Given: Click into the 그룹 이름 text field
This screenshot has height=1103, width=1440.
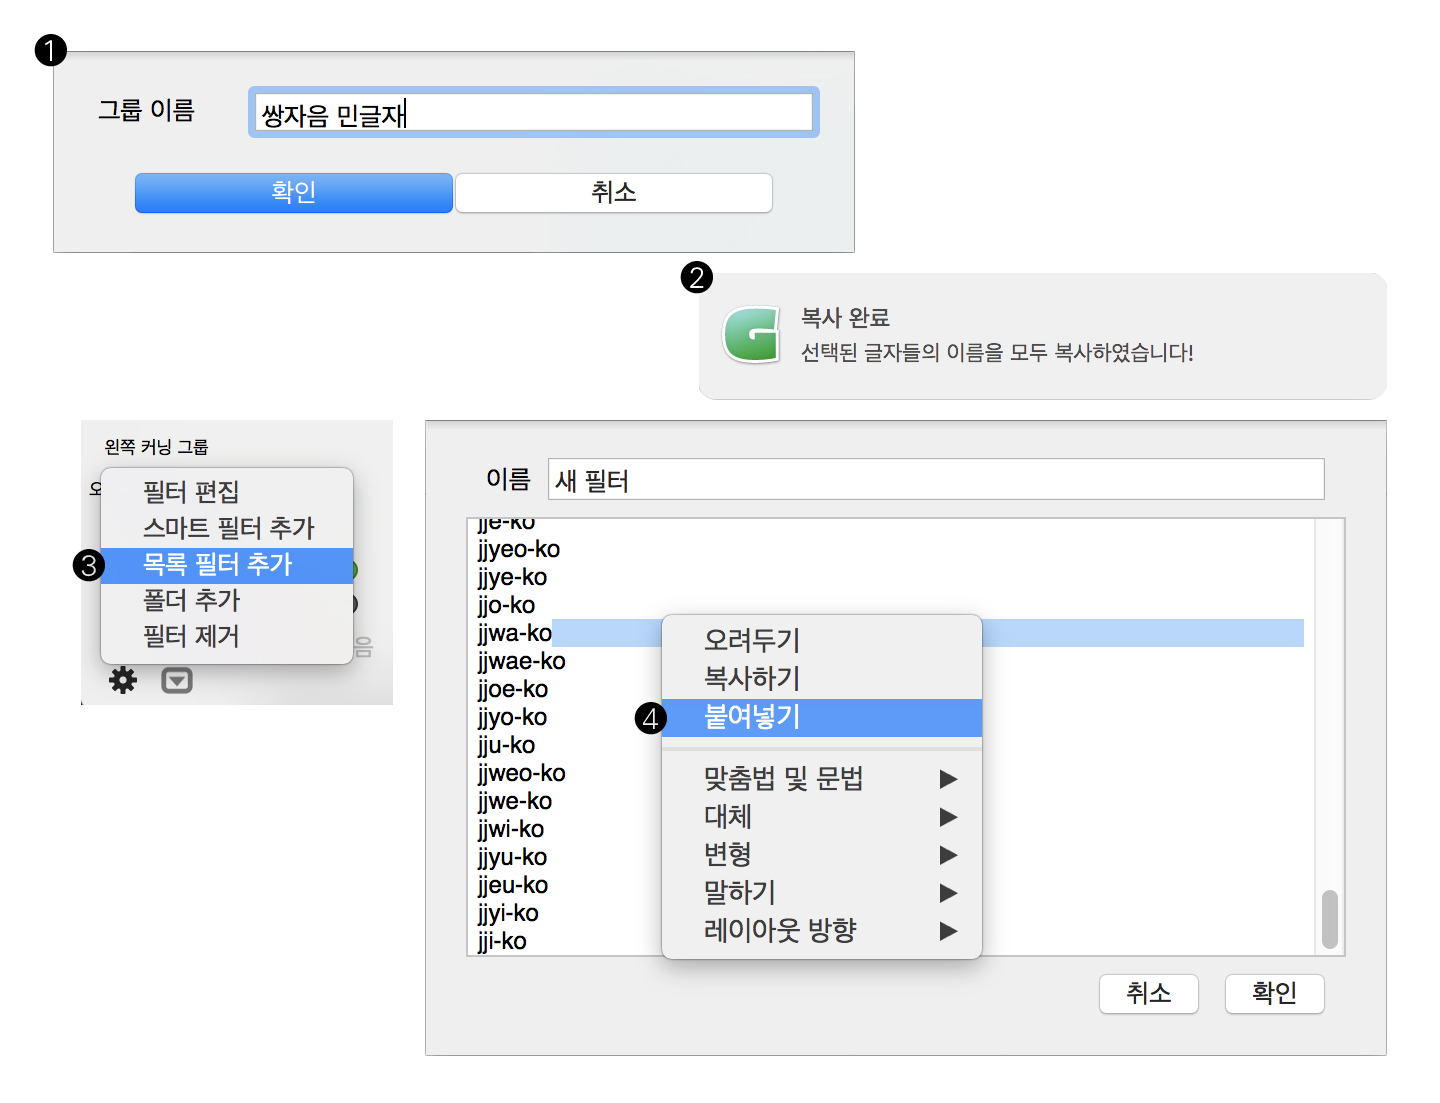Looking at the screenshot, I should pos(534,112).
